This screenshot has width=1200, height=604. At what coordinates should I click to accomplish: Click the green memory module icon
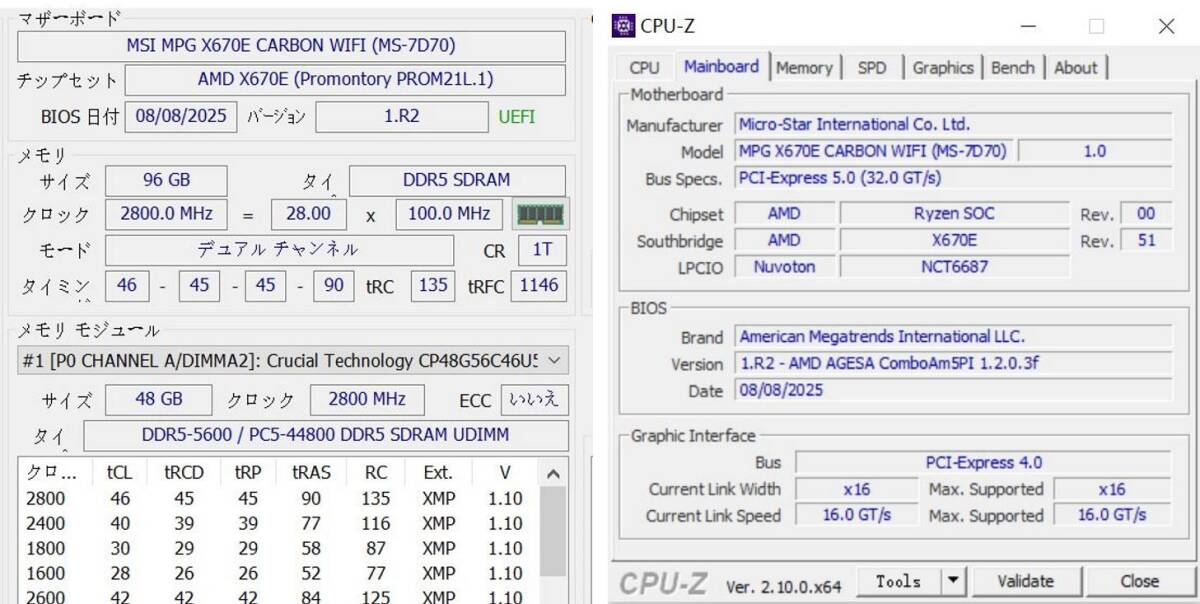(540, 214)
